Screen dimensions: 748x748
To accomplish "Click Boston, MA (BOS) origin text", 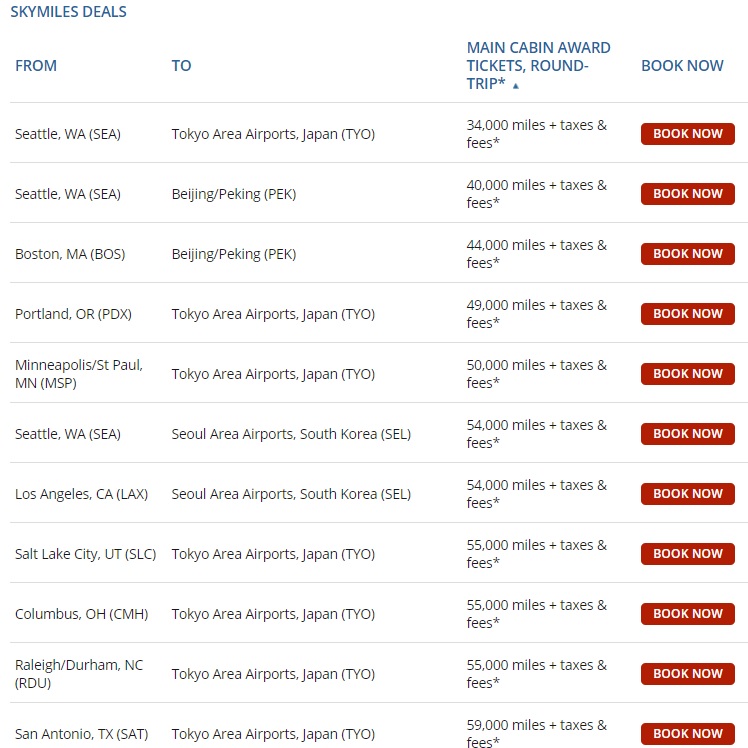I will [70, 254].
